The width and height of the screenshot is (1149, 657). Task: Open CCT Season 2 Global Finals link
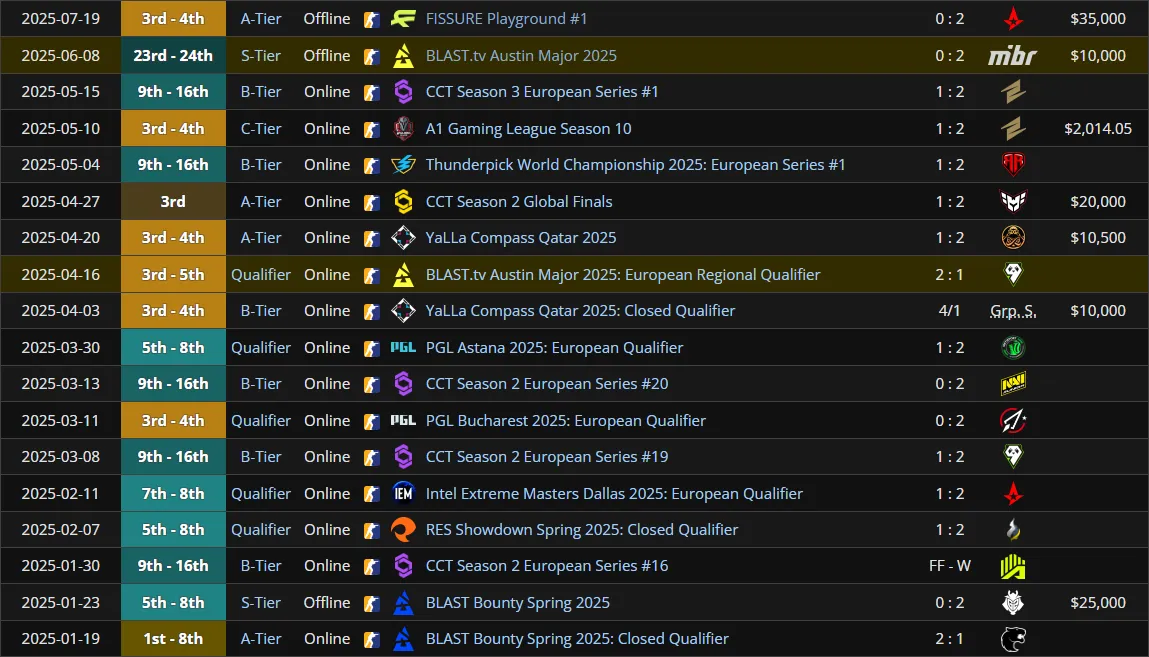point(519,201)
